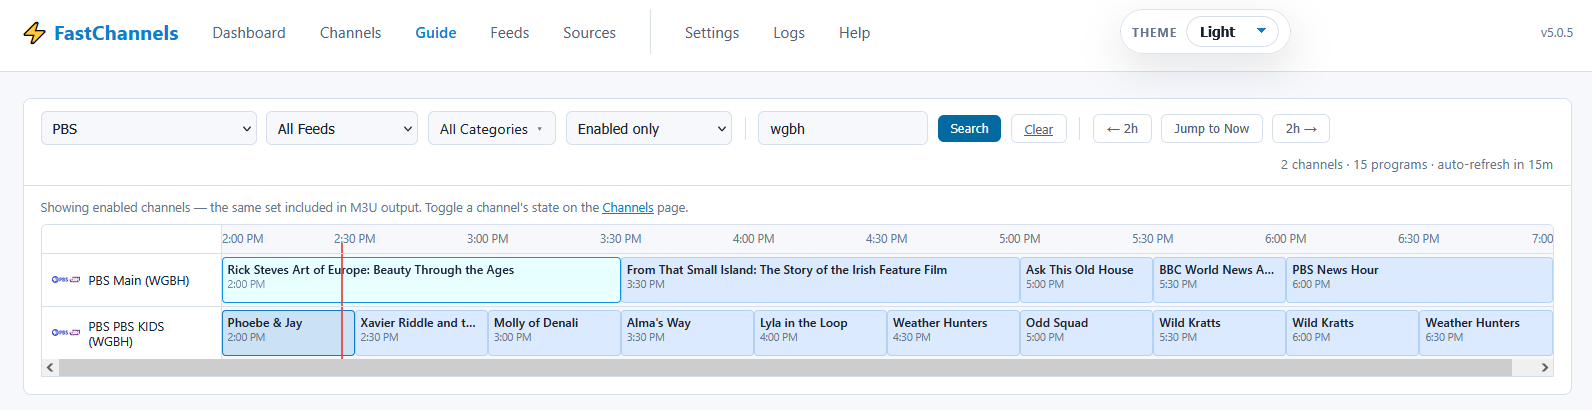This screenshot has height=410, width=1592.
Task: Open Wild Kratts 6:00 PM program
Action: tap(1352, 333)
